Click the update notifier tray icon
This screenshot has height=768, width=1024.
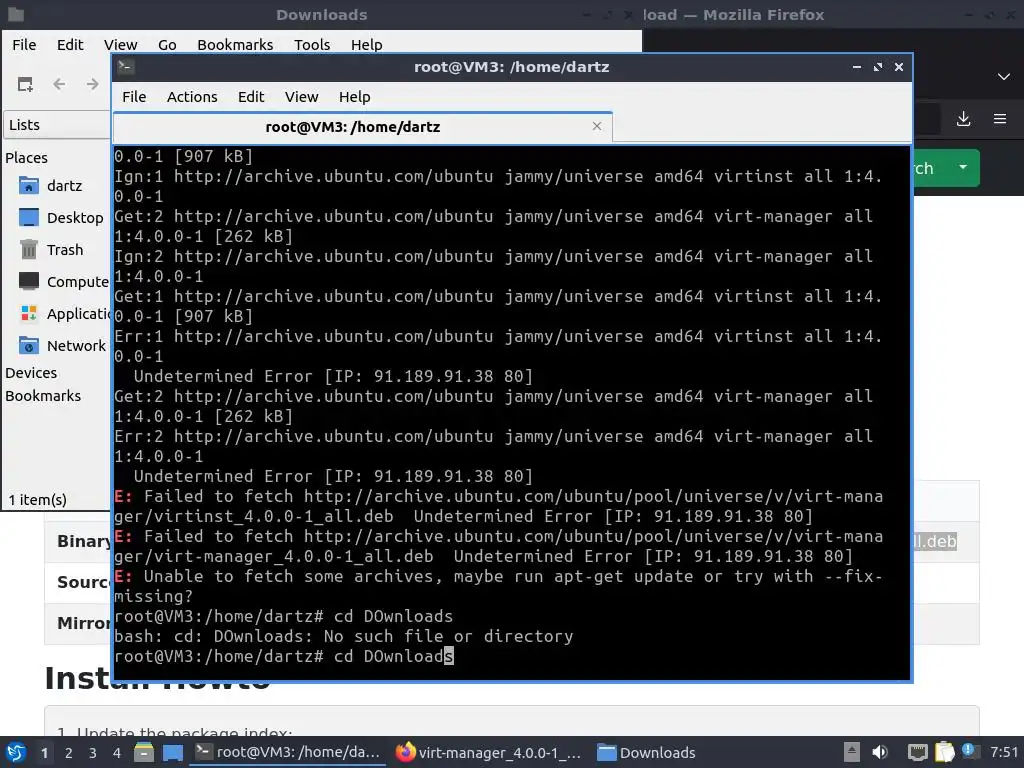click(969, 751)
